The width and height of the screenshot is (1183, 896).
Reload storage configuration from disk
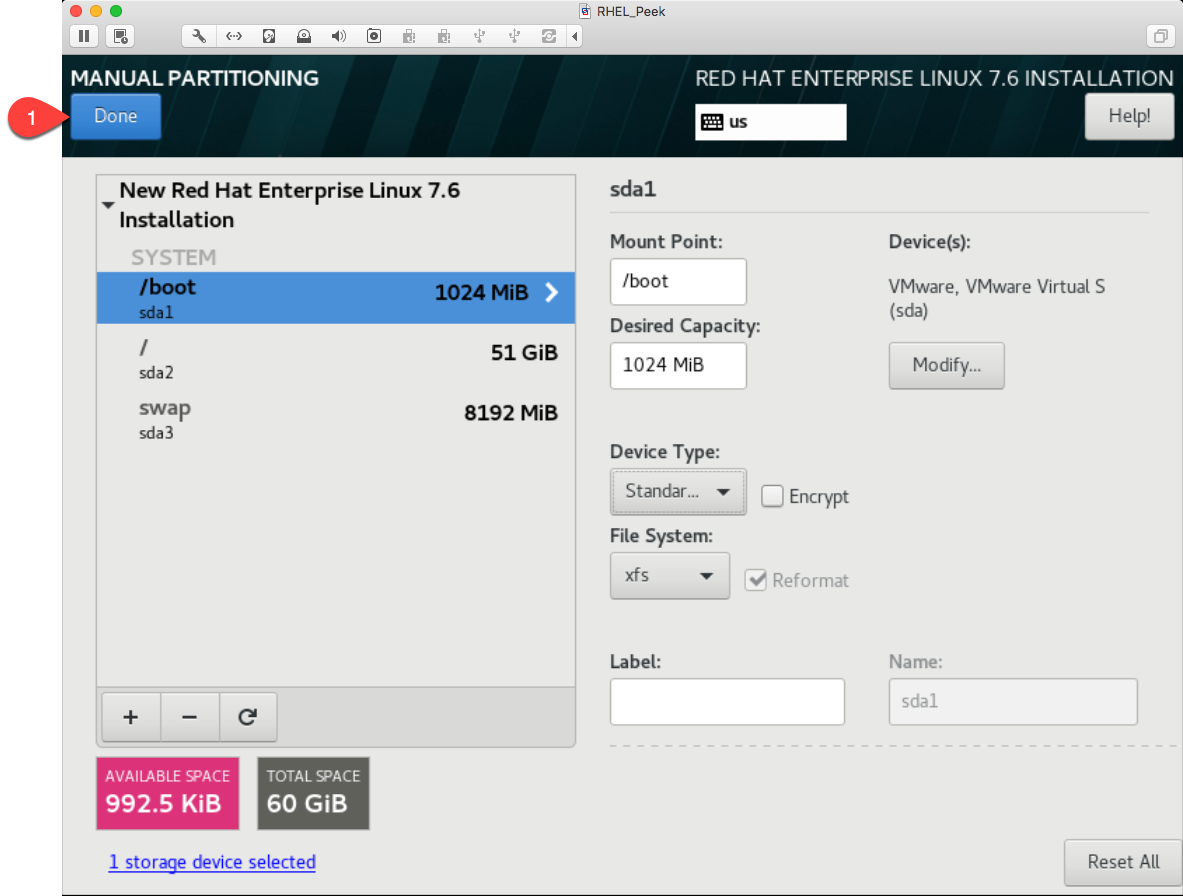coord(247,716)
